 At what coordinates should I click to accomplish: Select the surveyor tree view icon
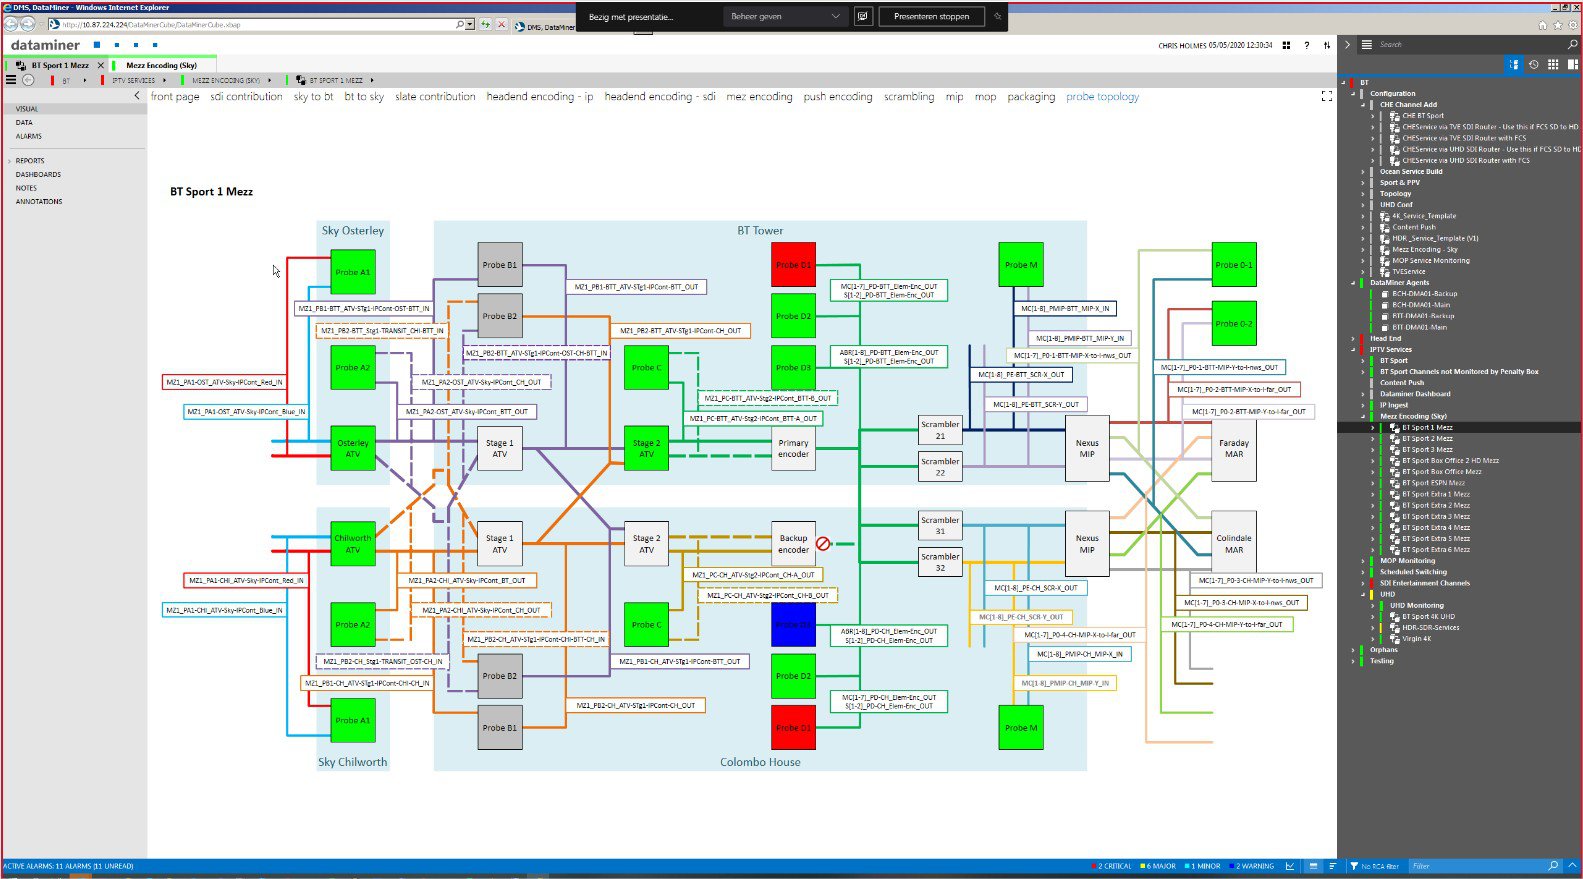pos(1513,64)
